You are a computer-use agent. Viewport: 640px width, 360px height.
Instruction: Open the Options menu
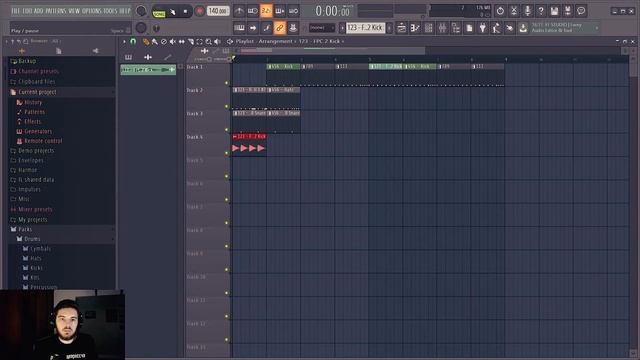tap(92, 11)
